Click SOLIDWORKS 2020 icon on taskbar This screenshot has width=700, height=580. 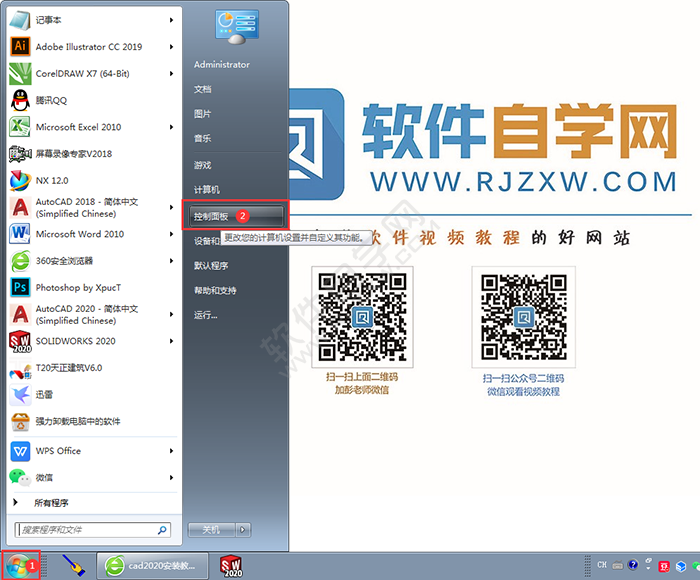click(x=232, y=567)
